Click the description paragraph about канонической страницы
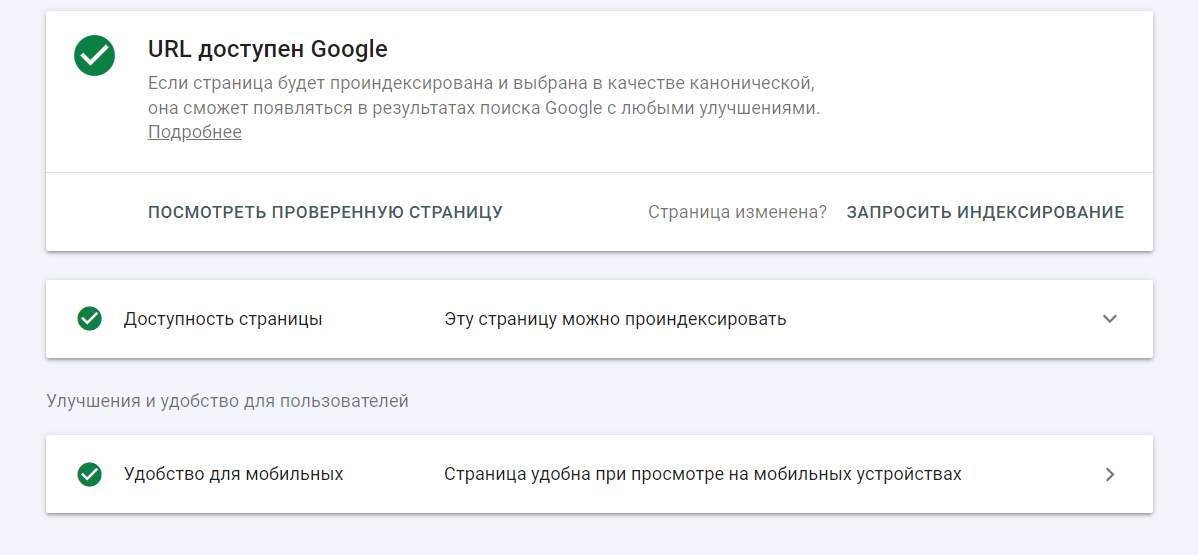 (x=484, y=95)
